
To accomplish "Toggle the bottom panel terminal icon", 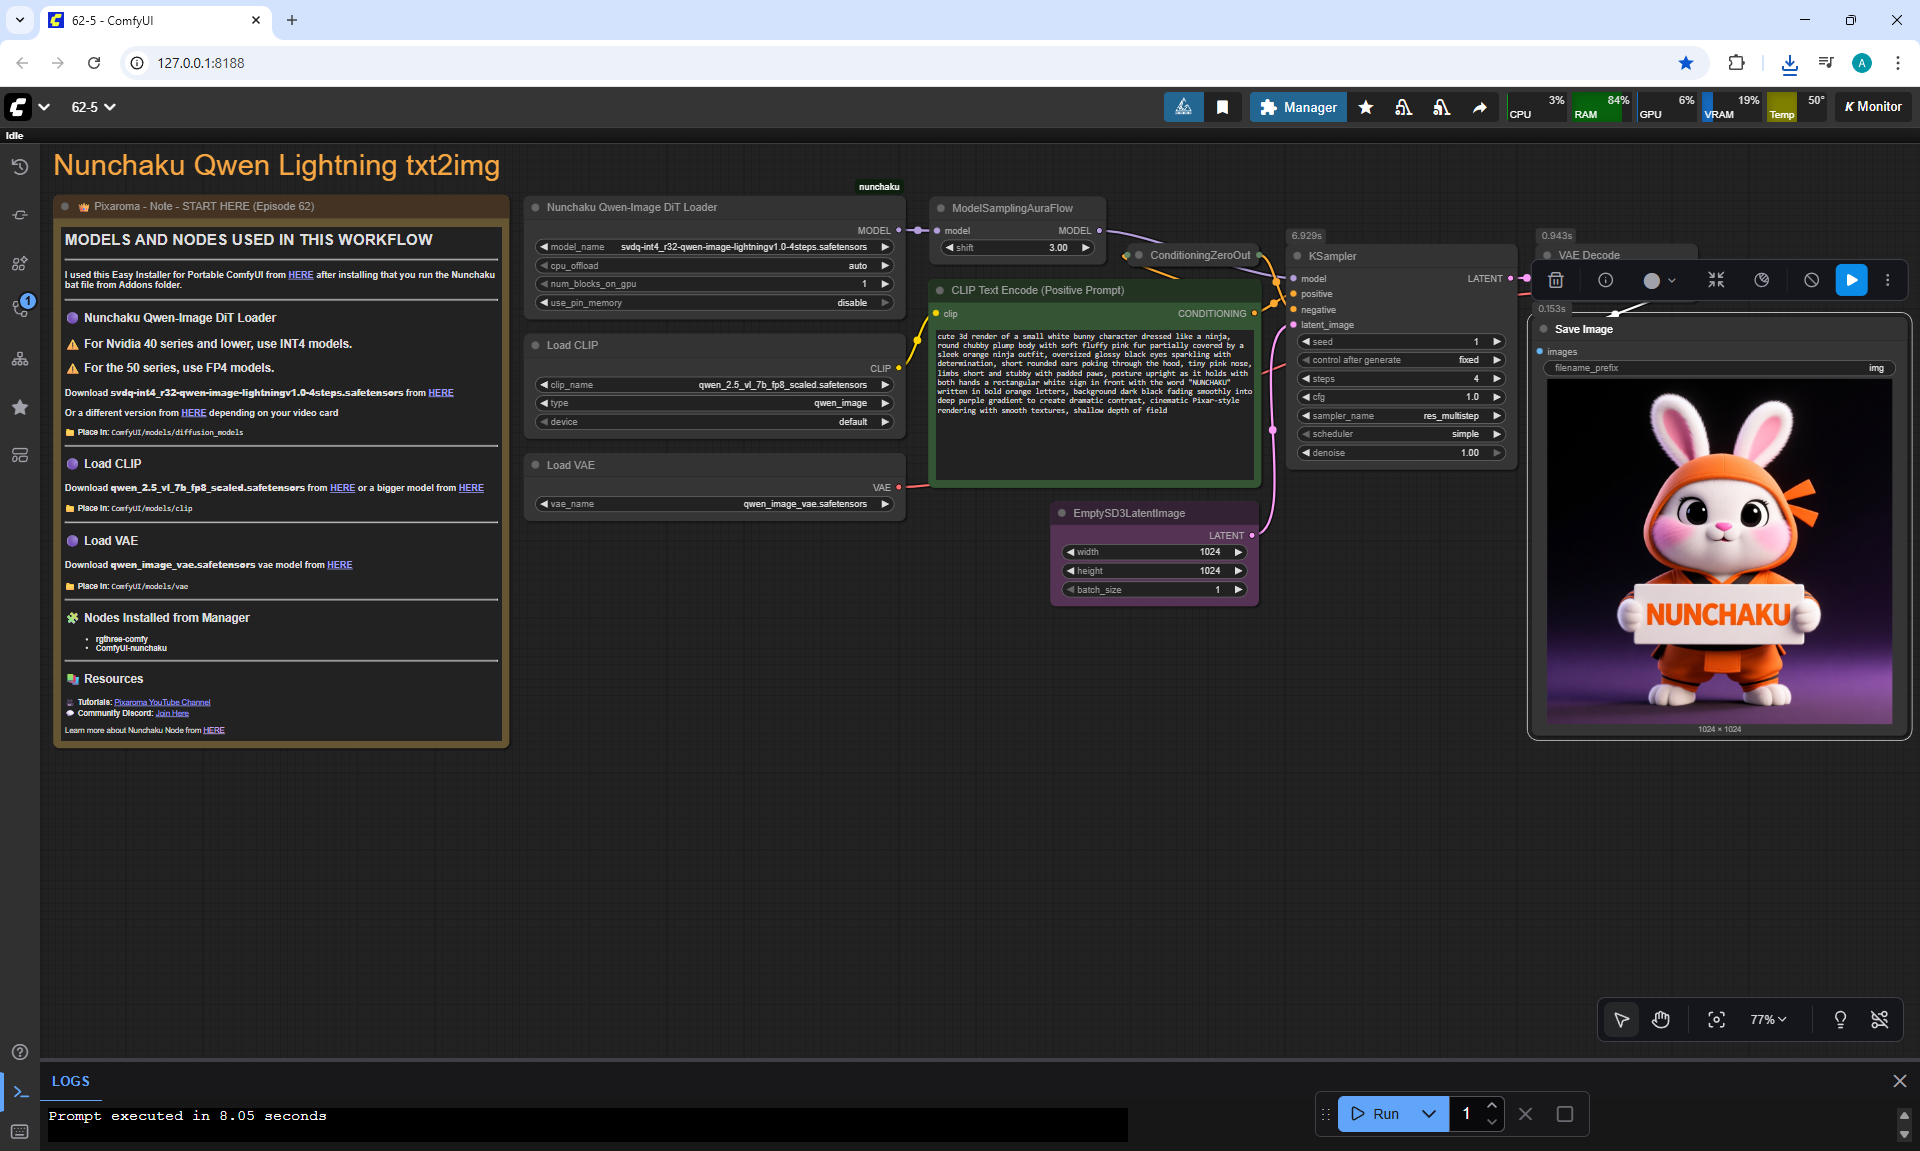I will pyautogui.click(x=20, y=1092).
